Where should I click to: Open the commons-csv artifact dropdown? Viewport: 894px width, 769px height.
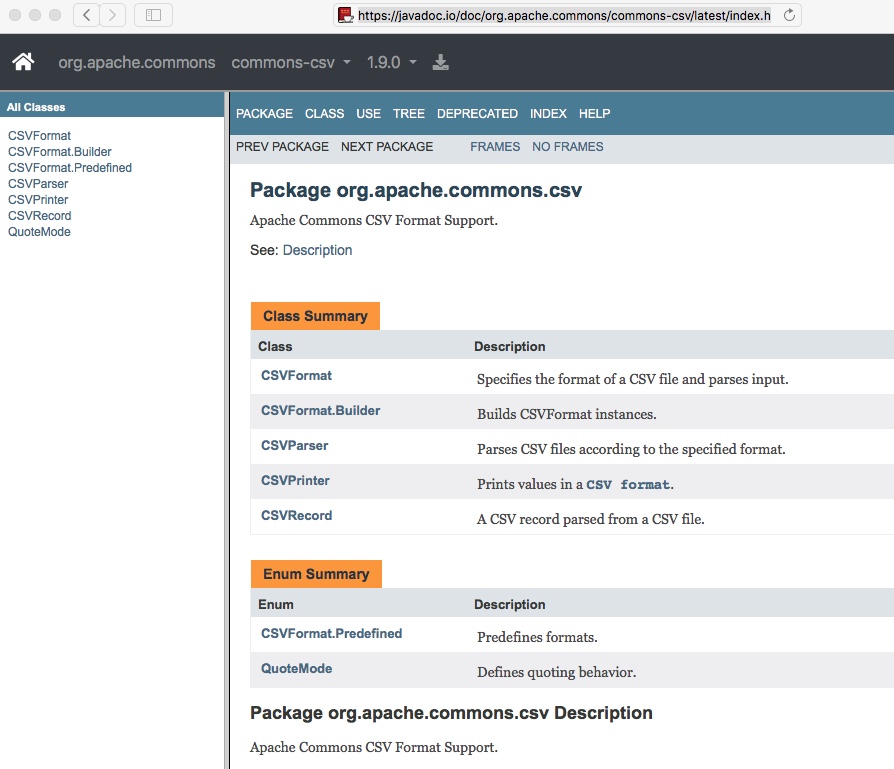click(x=291, y=62)
